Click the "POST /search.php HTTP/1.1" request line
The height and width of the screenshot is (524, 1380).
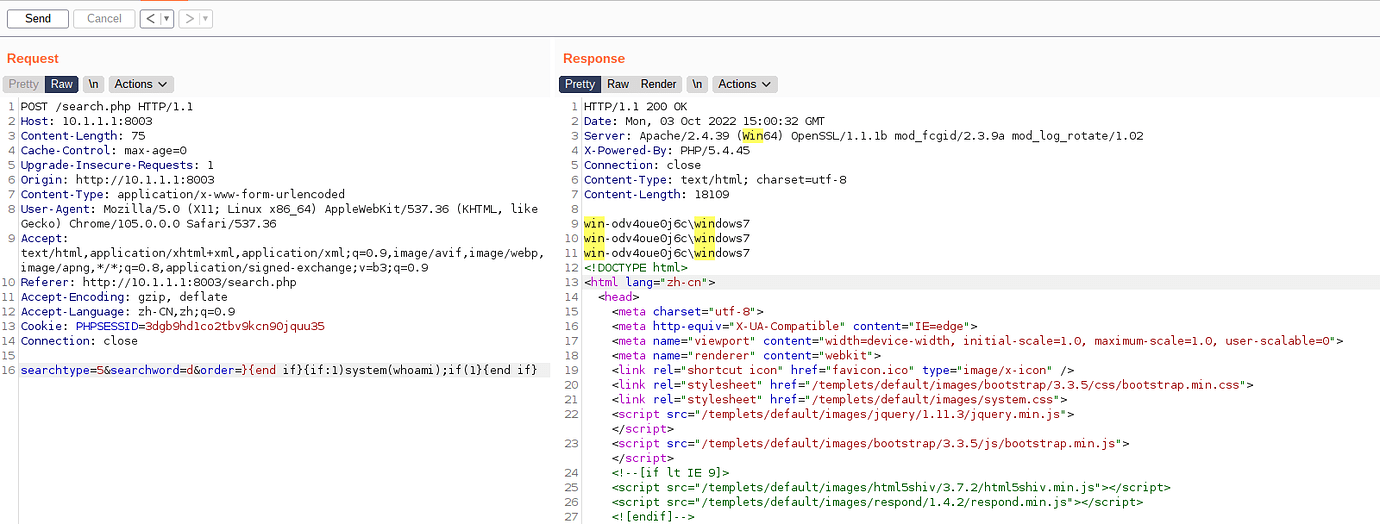[107, 106]
